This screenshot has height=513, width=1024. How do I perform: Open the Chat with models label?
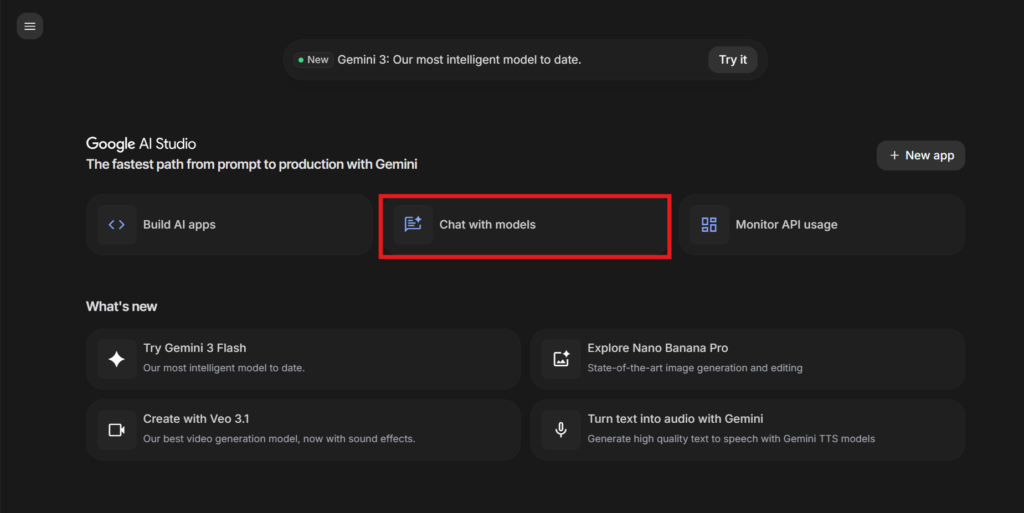487,225
